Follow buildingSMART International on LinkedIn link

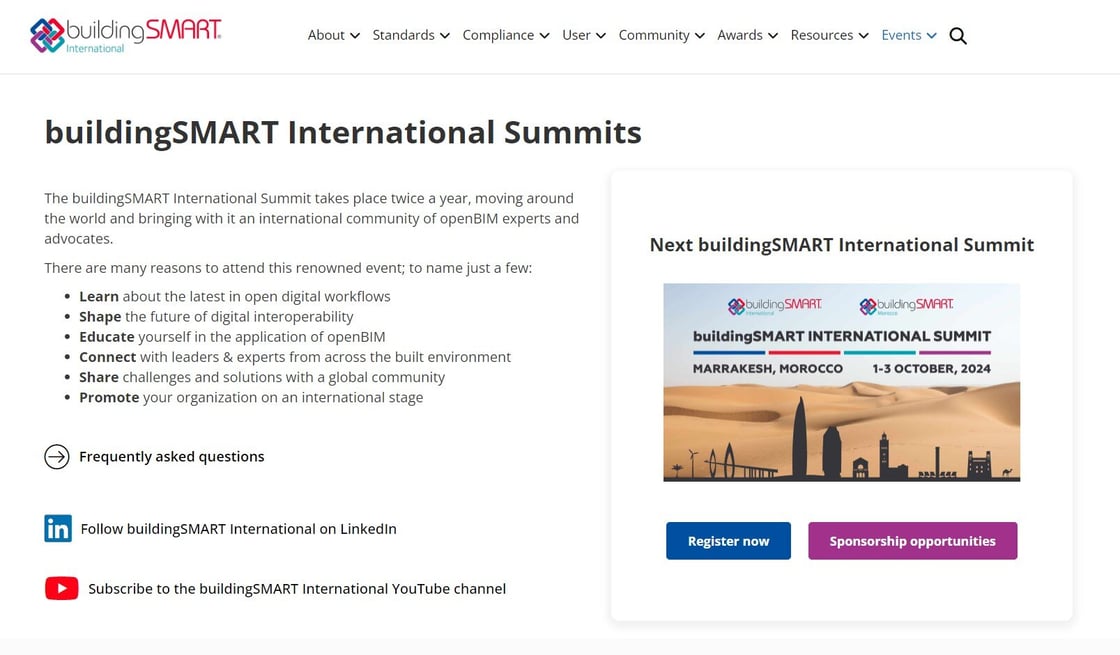tap(239, 529)
